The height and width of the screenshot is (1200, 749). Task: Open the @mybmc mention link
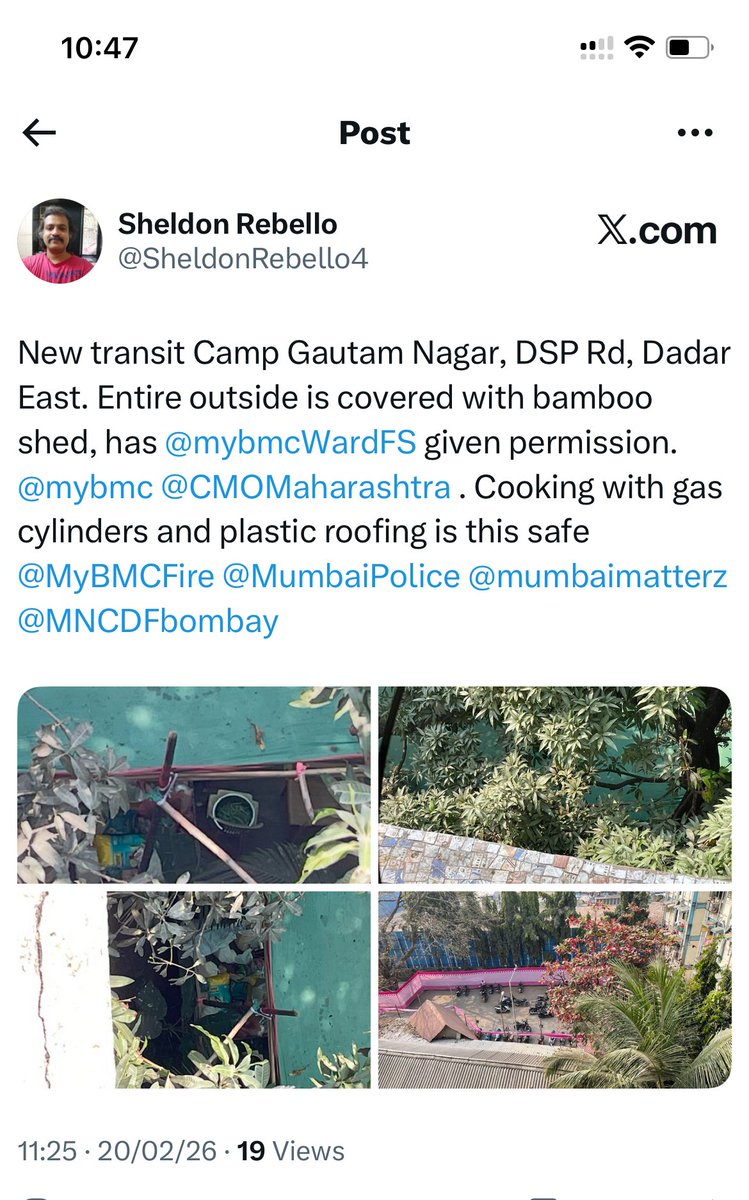pos(86,487)
